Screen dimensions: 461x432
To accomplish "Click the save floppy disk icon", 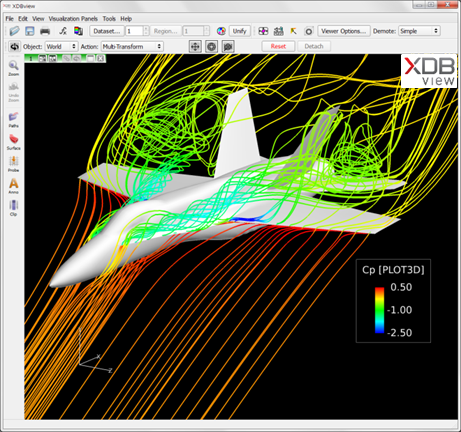I will coord(30,31).
